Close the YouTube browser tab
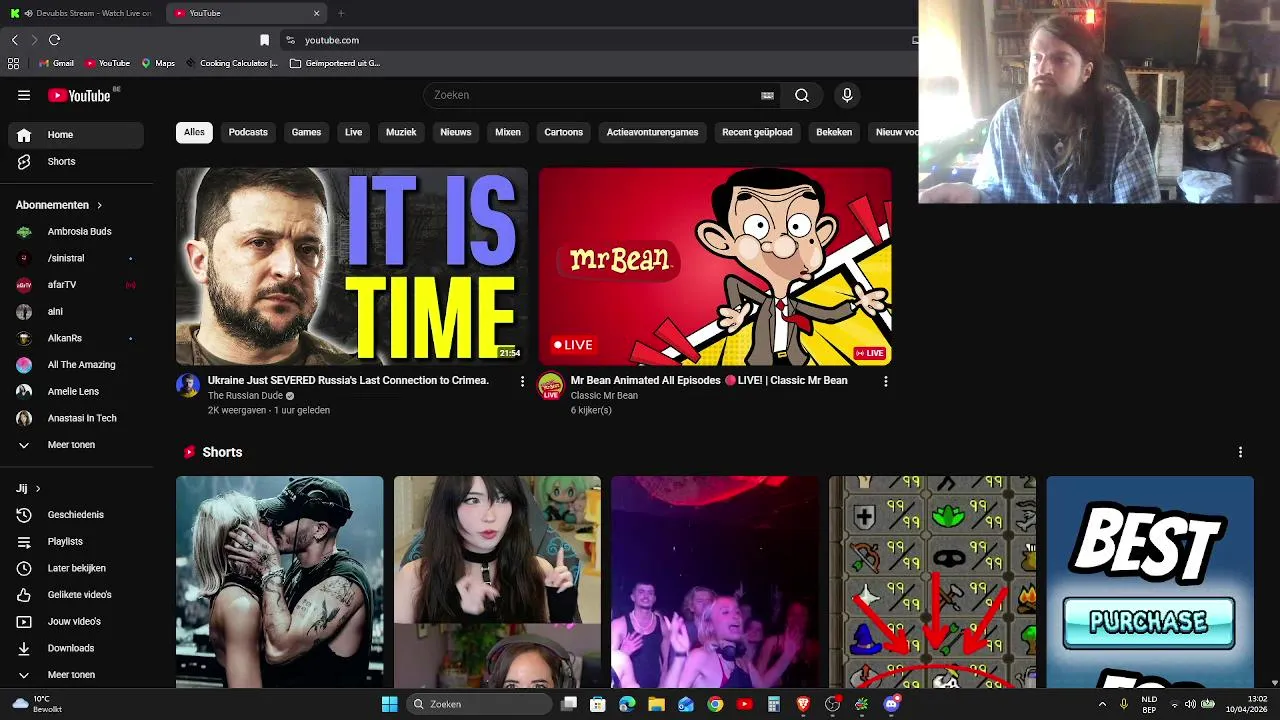This screenshot has height=720, width=1280. pos(317,13)
